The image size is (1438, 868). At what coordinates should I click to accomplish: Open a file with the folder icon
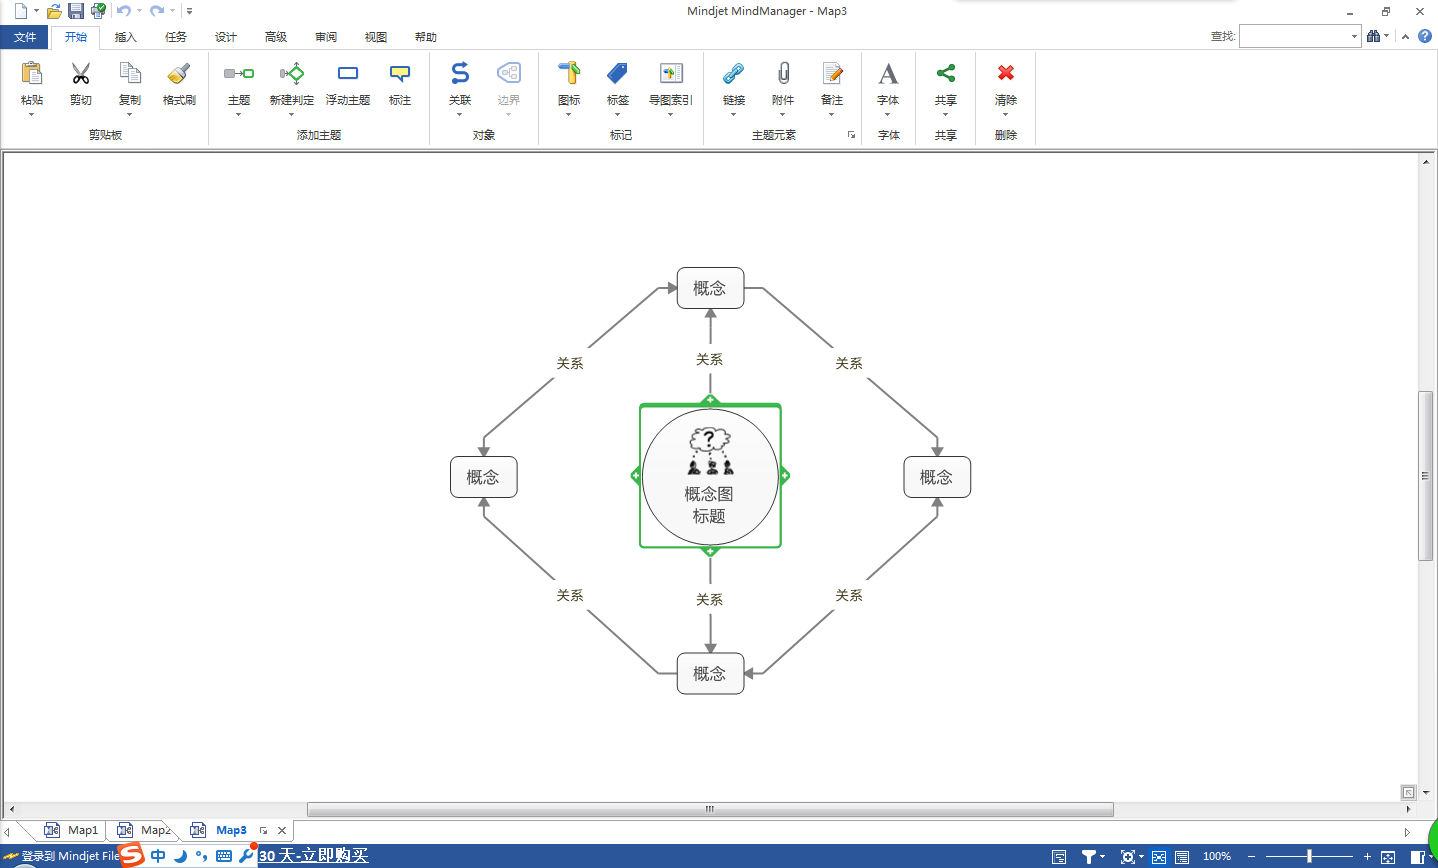(54, 11)
